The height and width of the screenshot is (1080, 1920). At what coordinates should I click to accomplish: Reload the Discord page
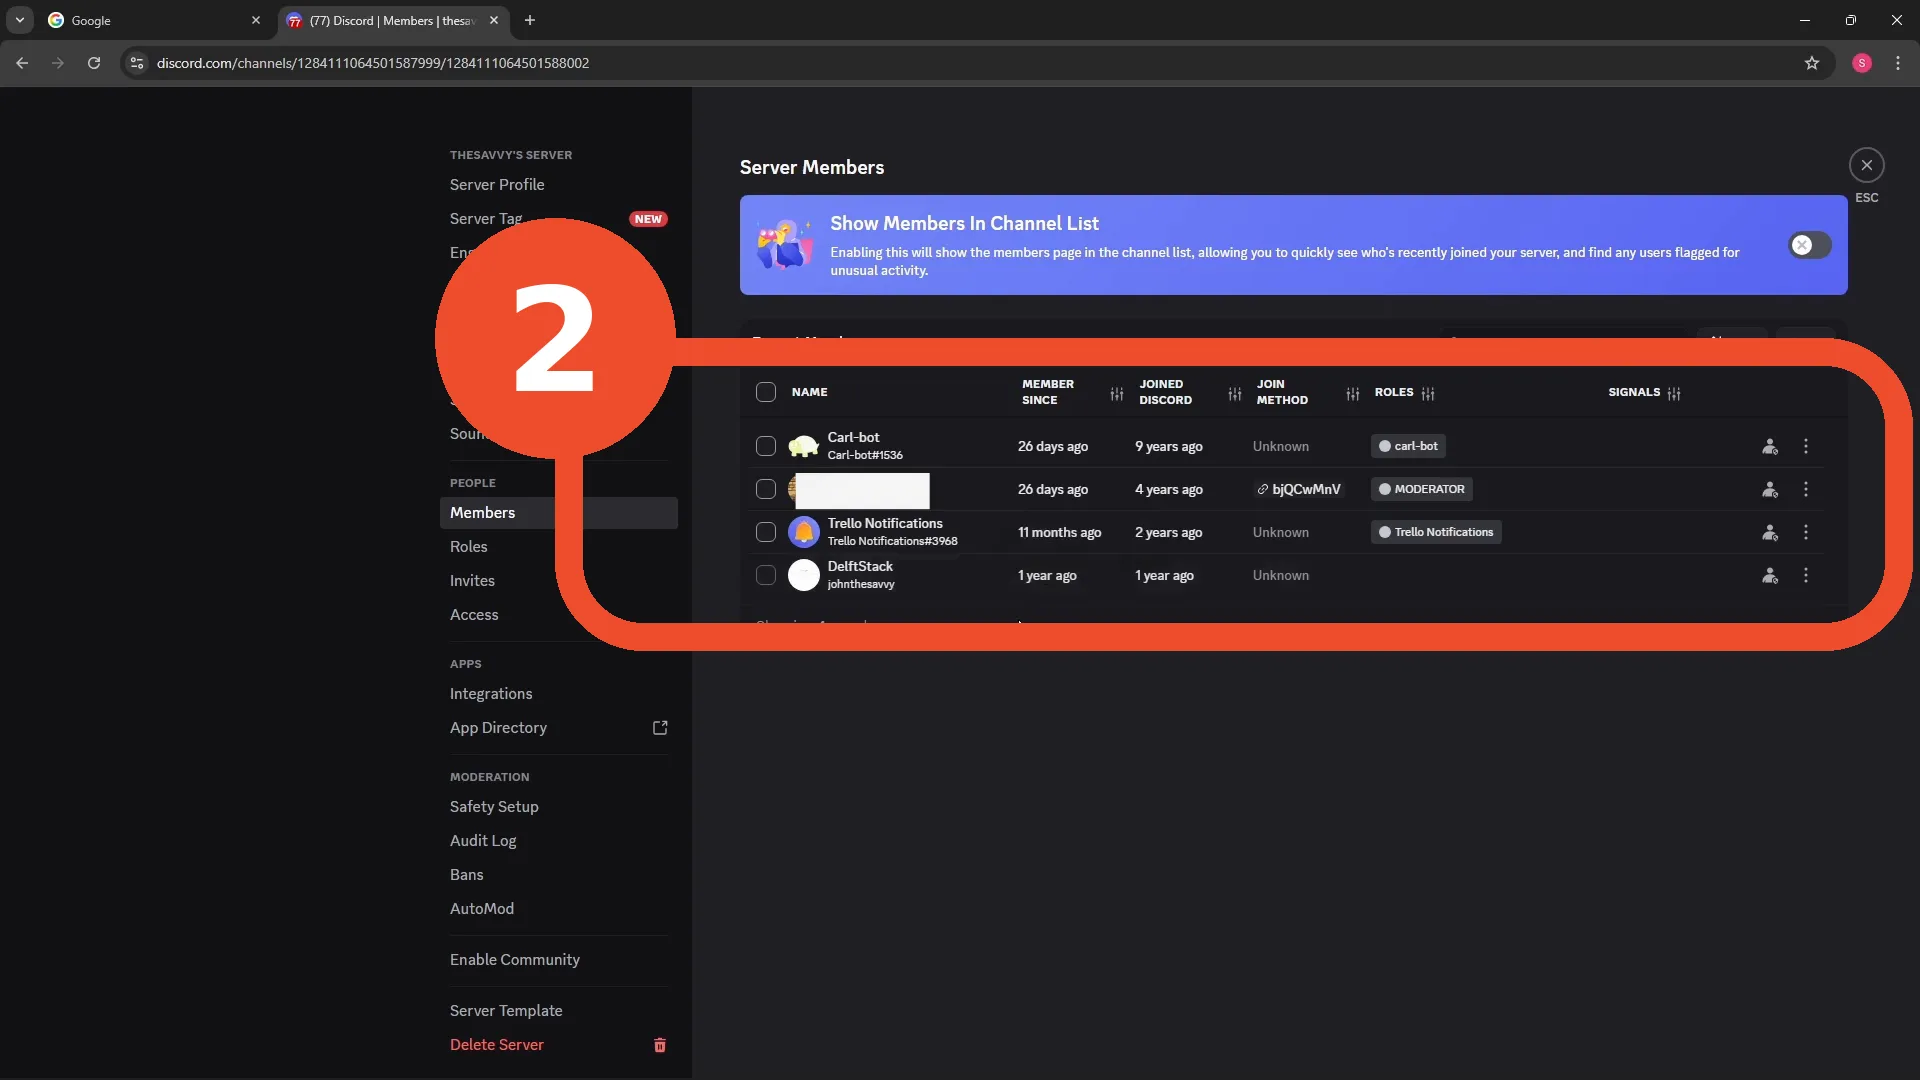(x=94, y=63)
